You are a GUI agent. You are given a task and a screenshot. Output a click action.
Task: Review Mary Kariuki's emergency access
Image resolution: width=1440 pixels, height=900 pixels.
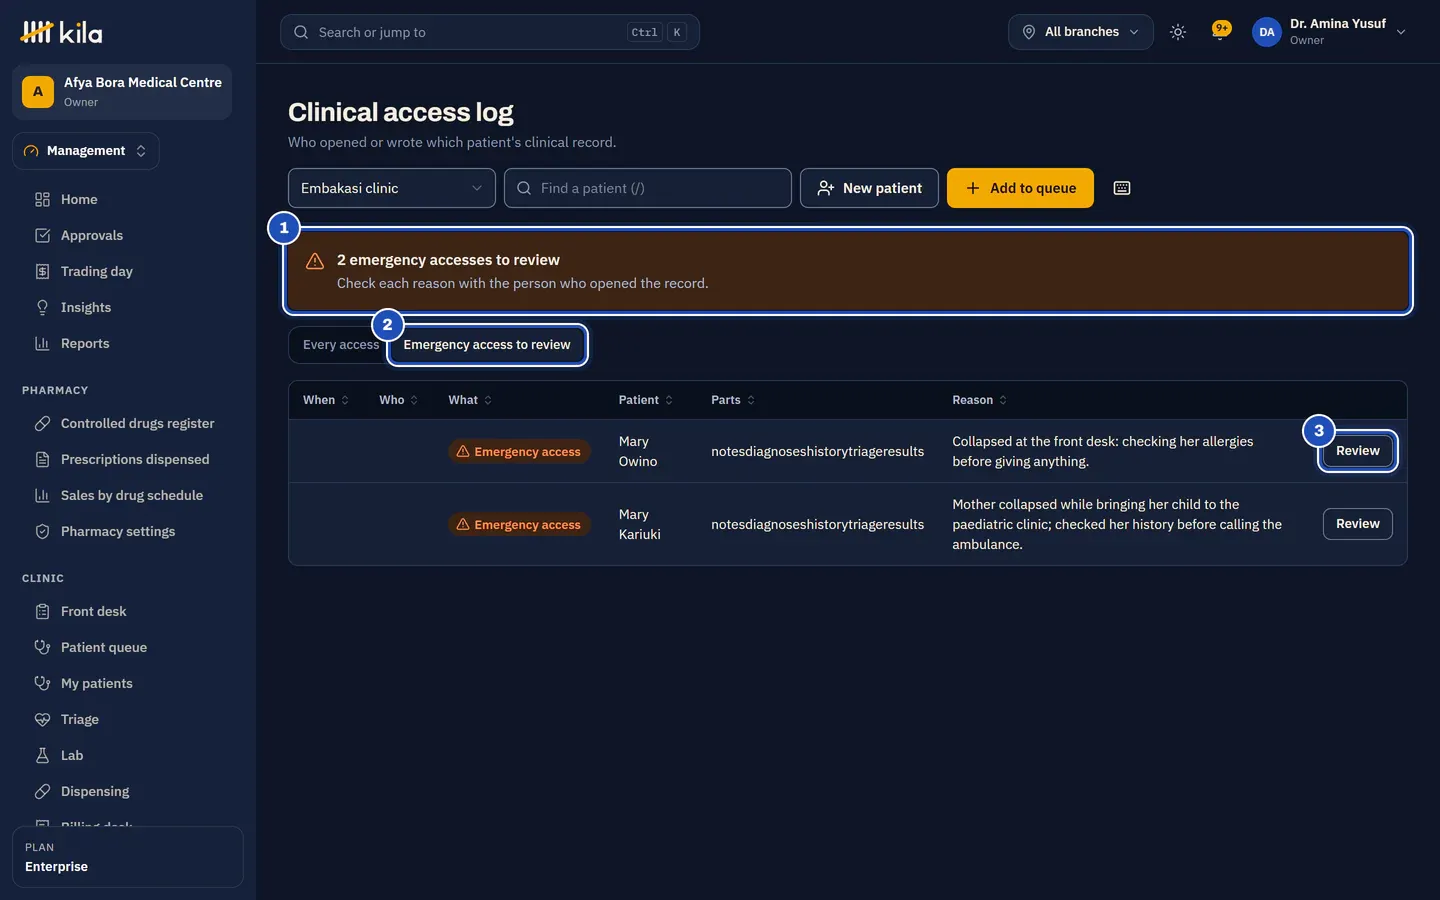click(1358, 524)
